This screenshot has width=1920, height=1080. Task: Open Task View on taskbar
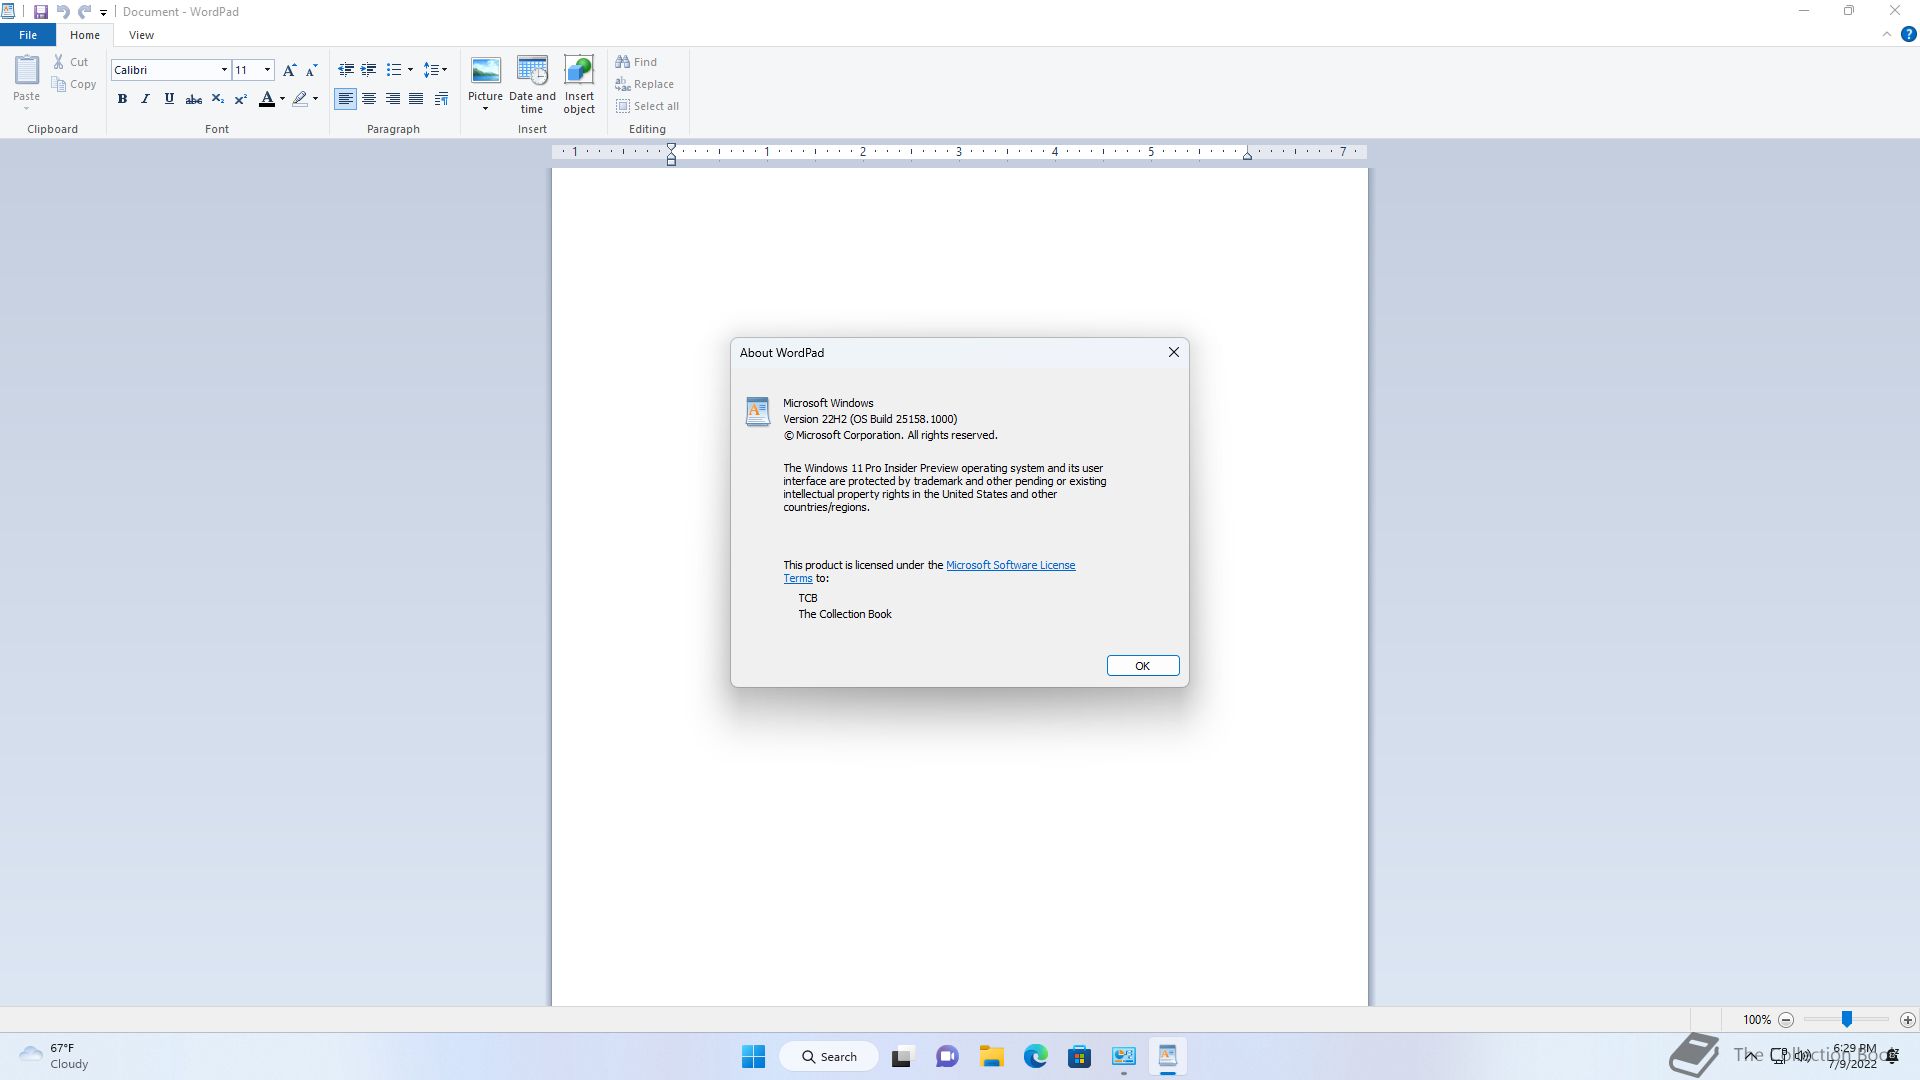click(903, 1057)
